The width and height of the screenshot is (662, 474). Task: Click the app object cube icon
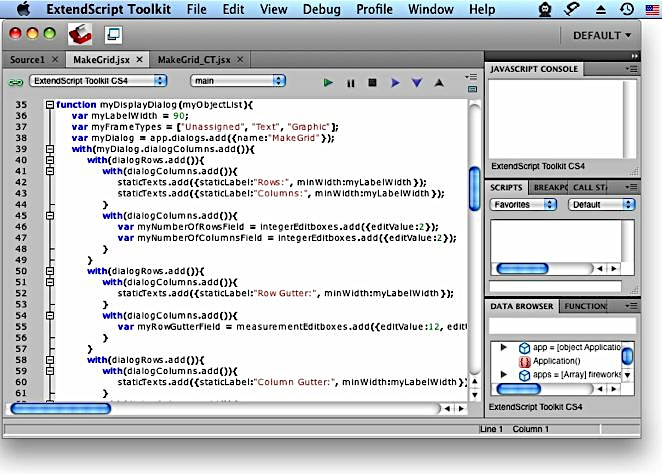[524, 348]
